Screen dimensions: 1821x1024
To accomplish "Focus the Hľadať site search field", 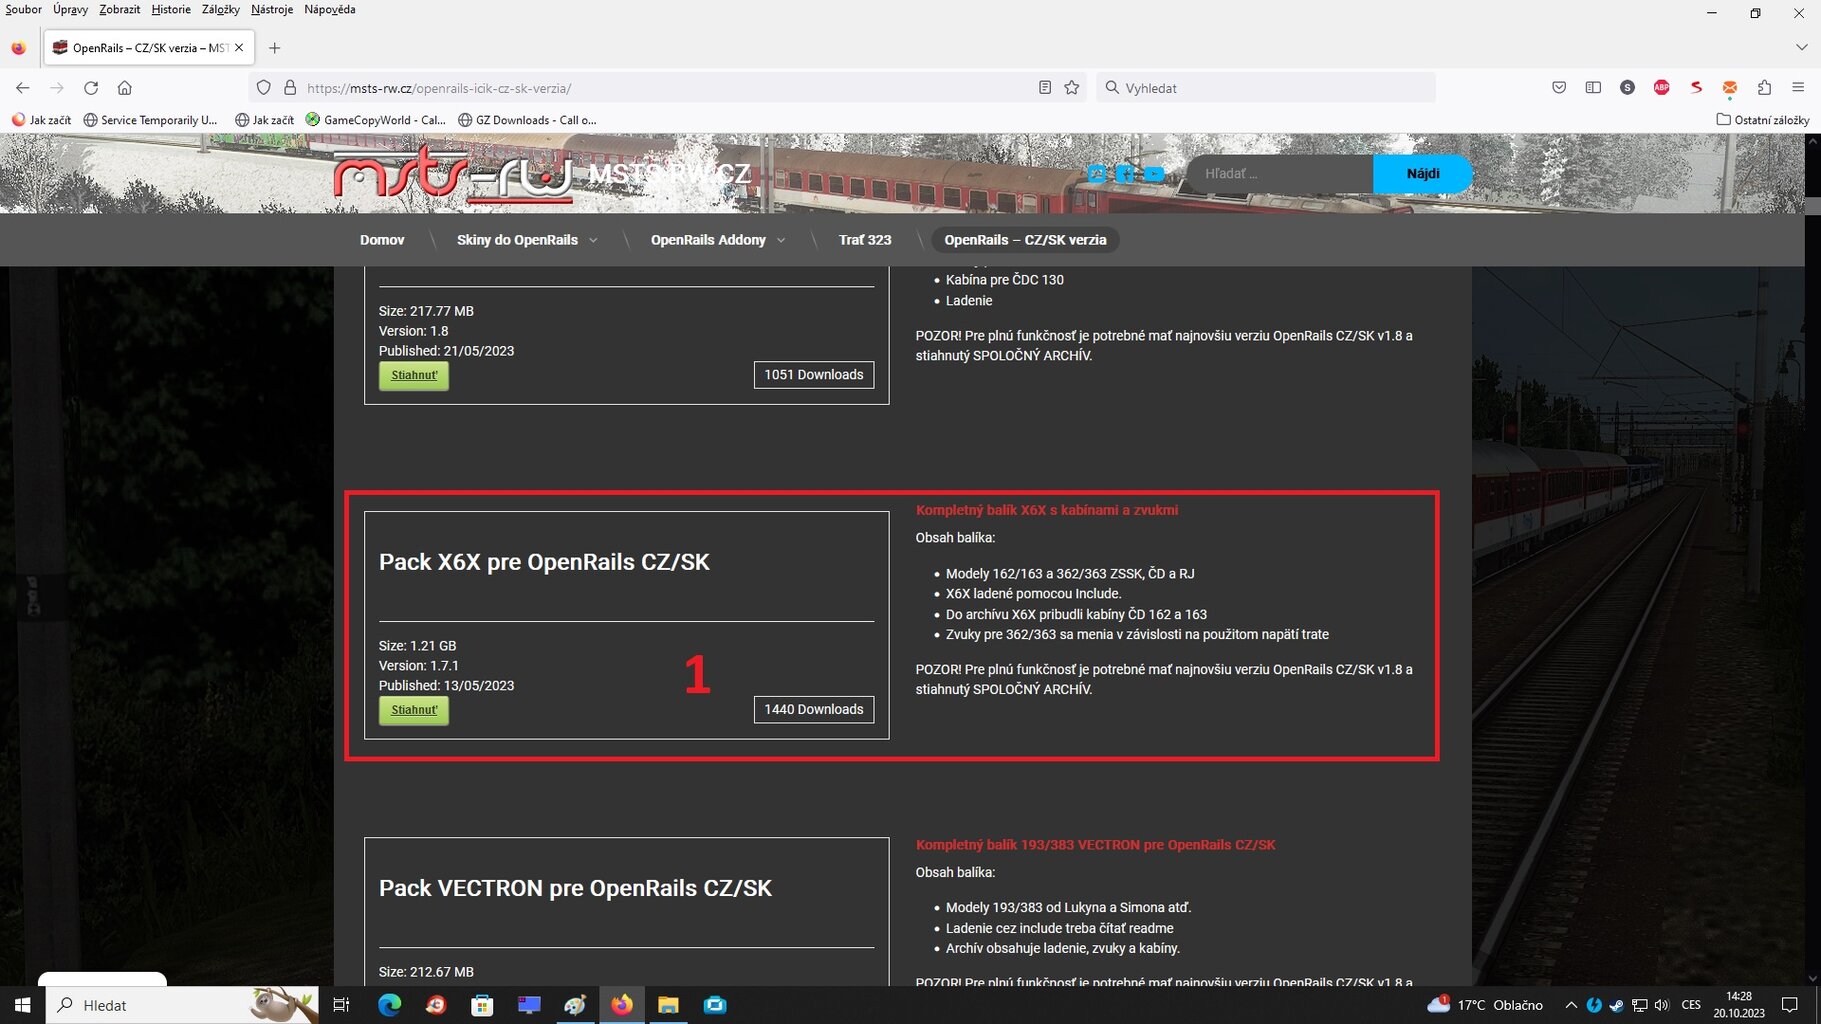I will tap(1280, 174).
